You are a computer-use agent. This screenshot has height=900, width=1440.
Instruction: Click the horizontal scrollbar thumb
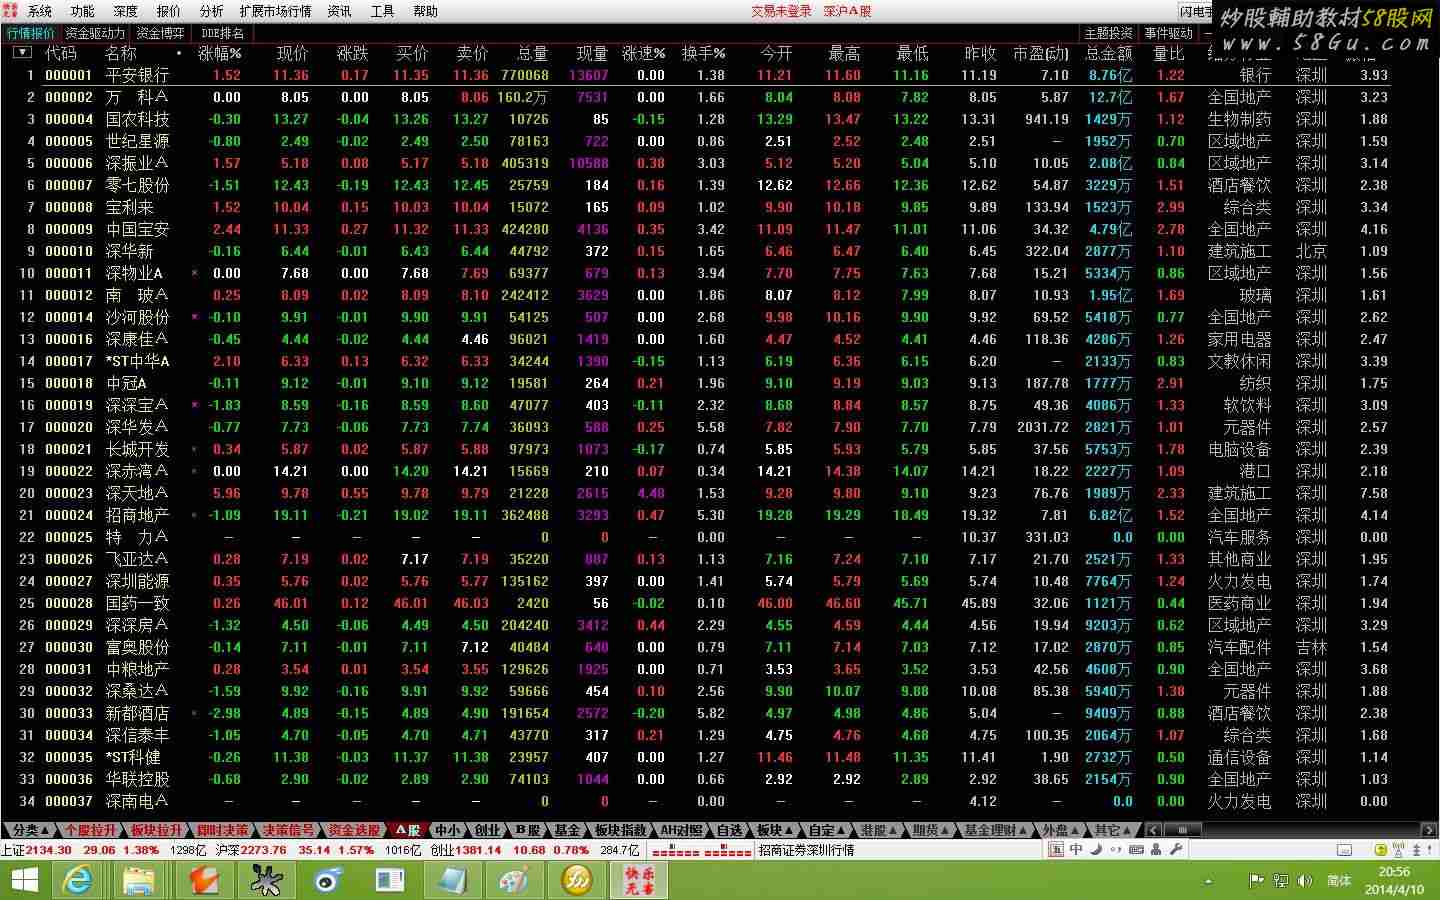click(x=1182, y=830)
